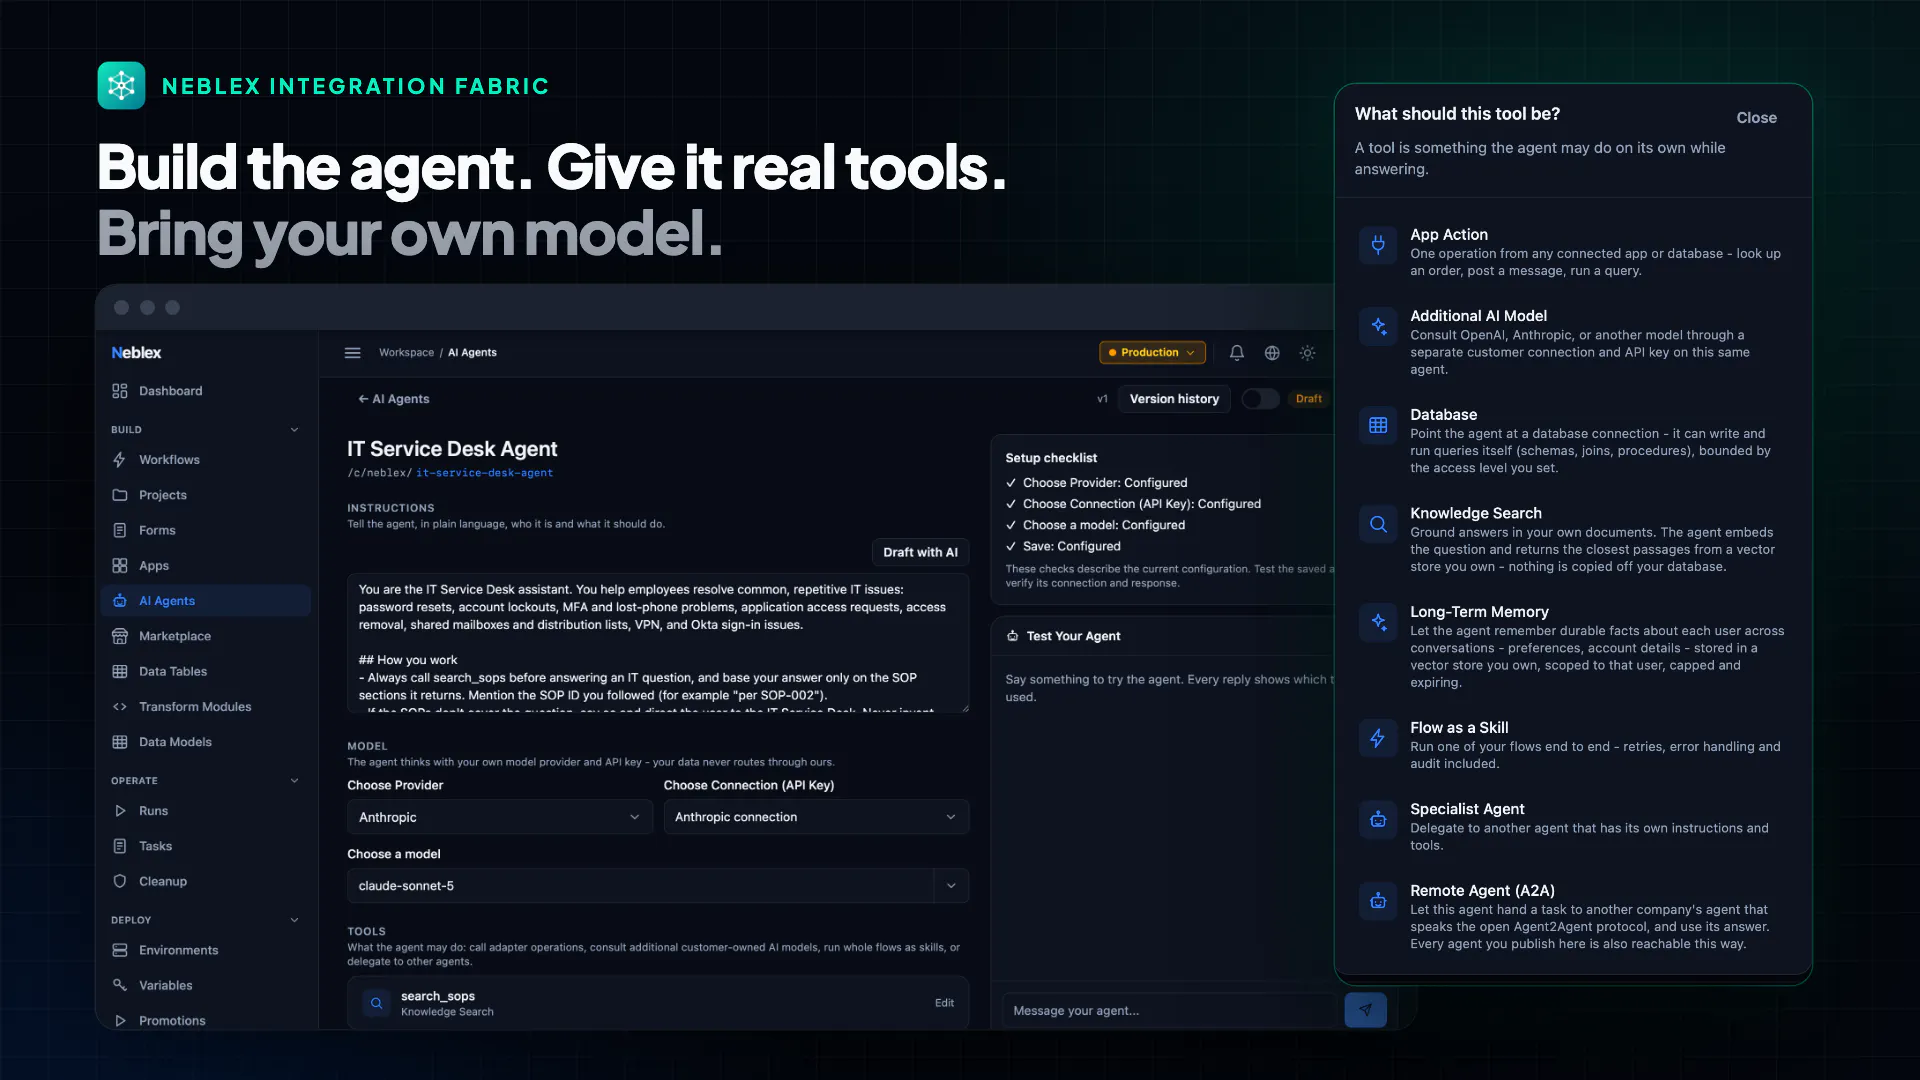Image resolution: width=1920 pixels, height=1080 pixels.
Task: Pick Flow as a Skill lightning icon
Action: (x=1378, y=738)
